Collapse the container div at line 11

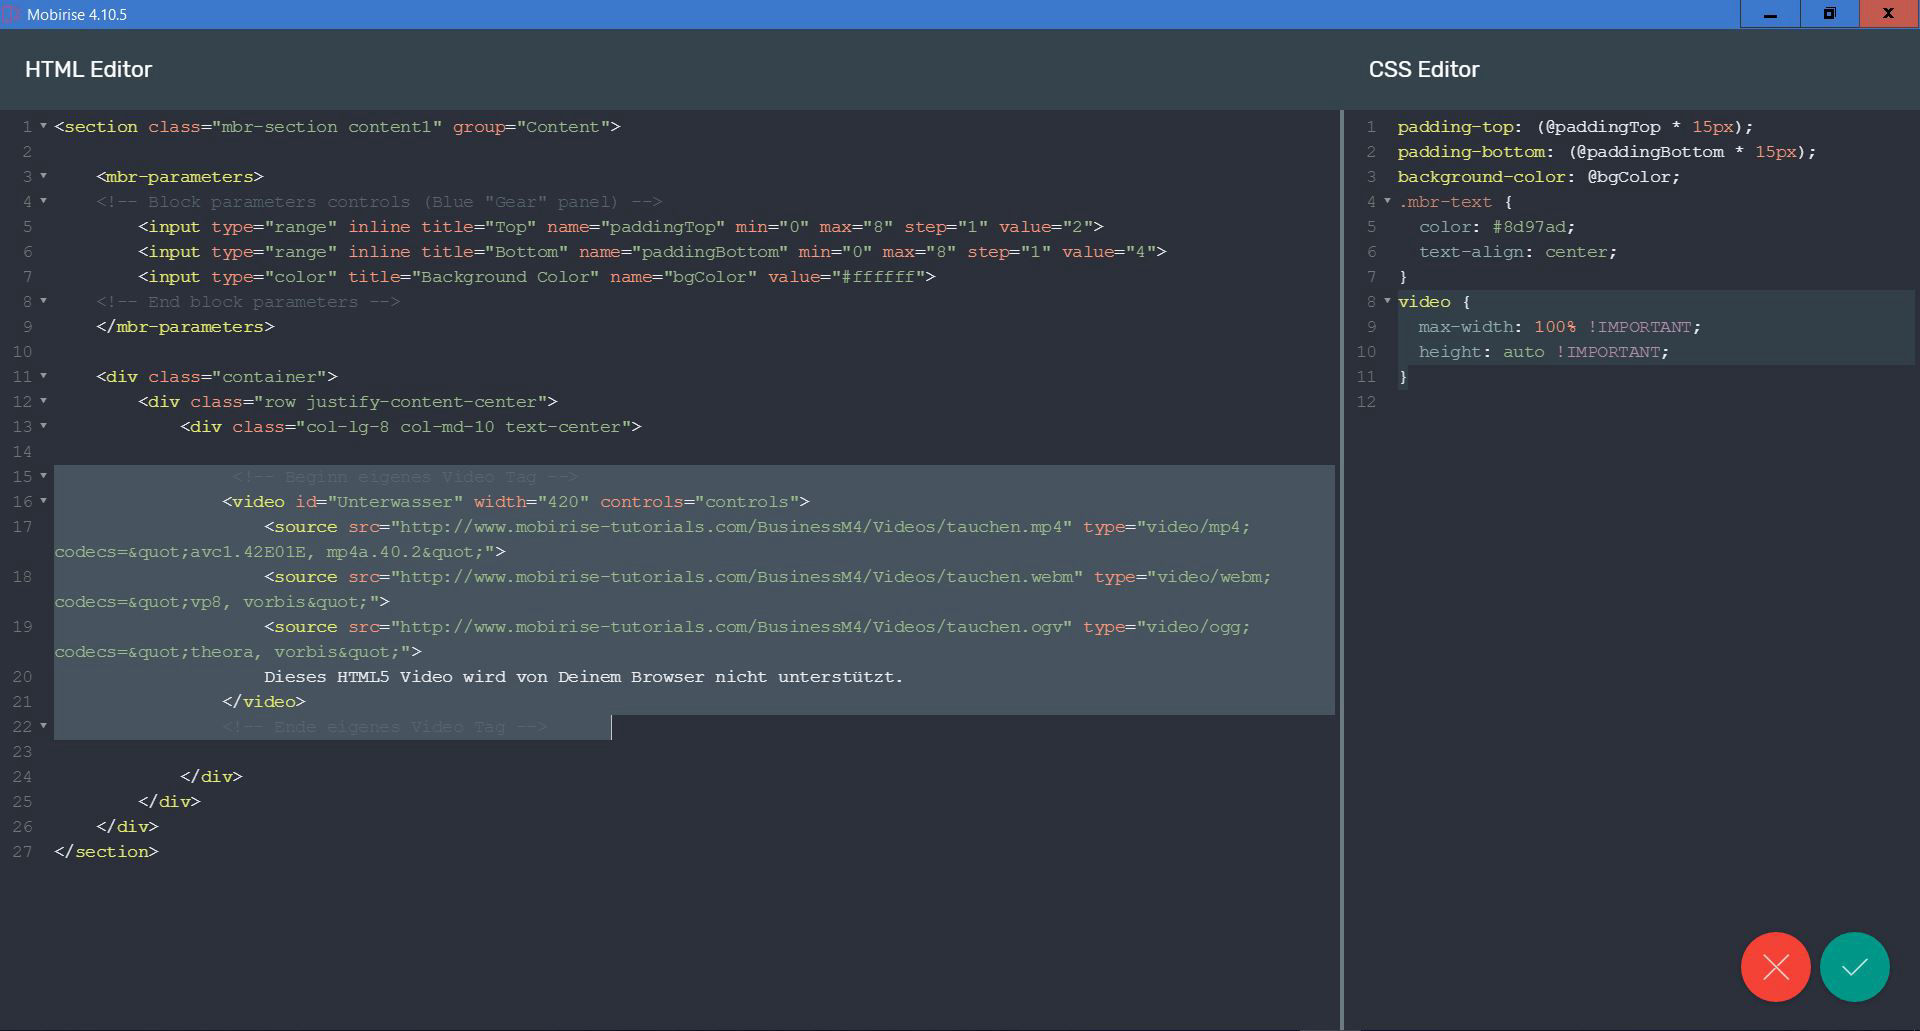[43, 376]
